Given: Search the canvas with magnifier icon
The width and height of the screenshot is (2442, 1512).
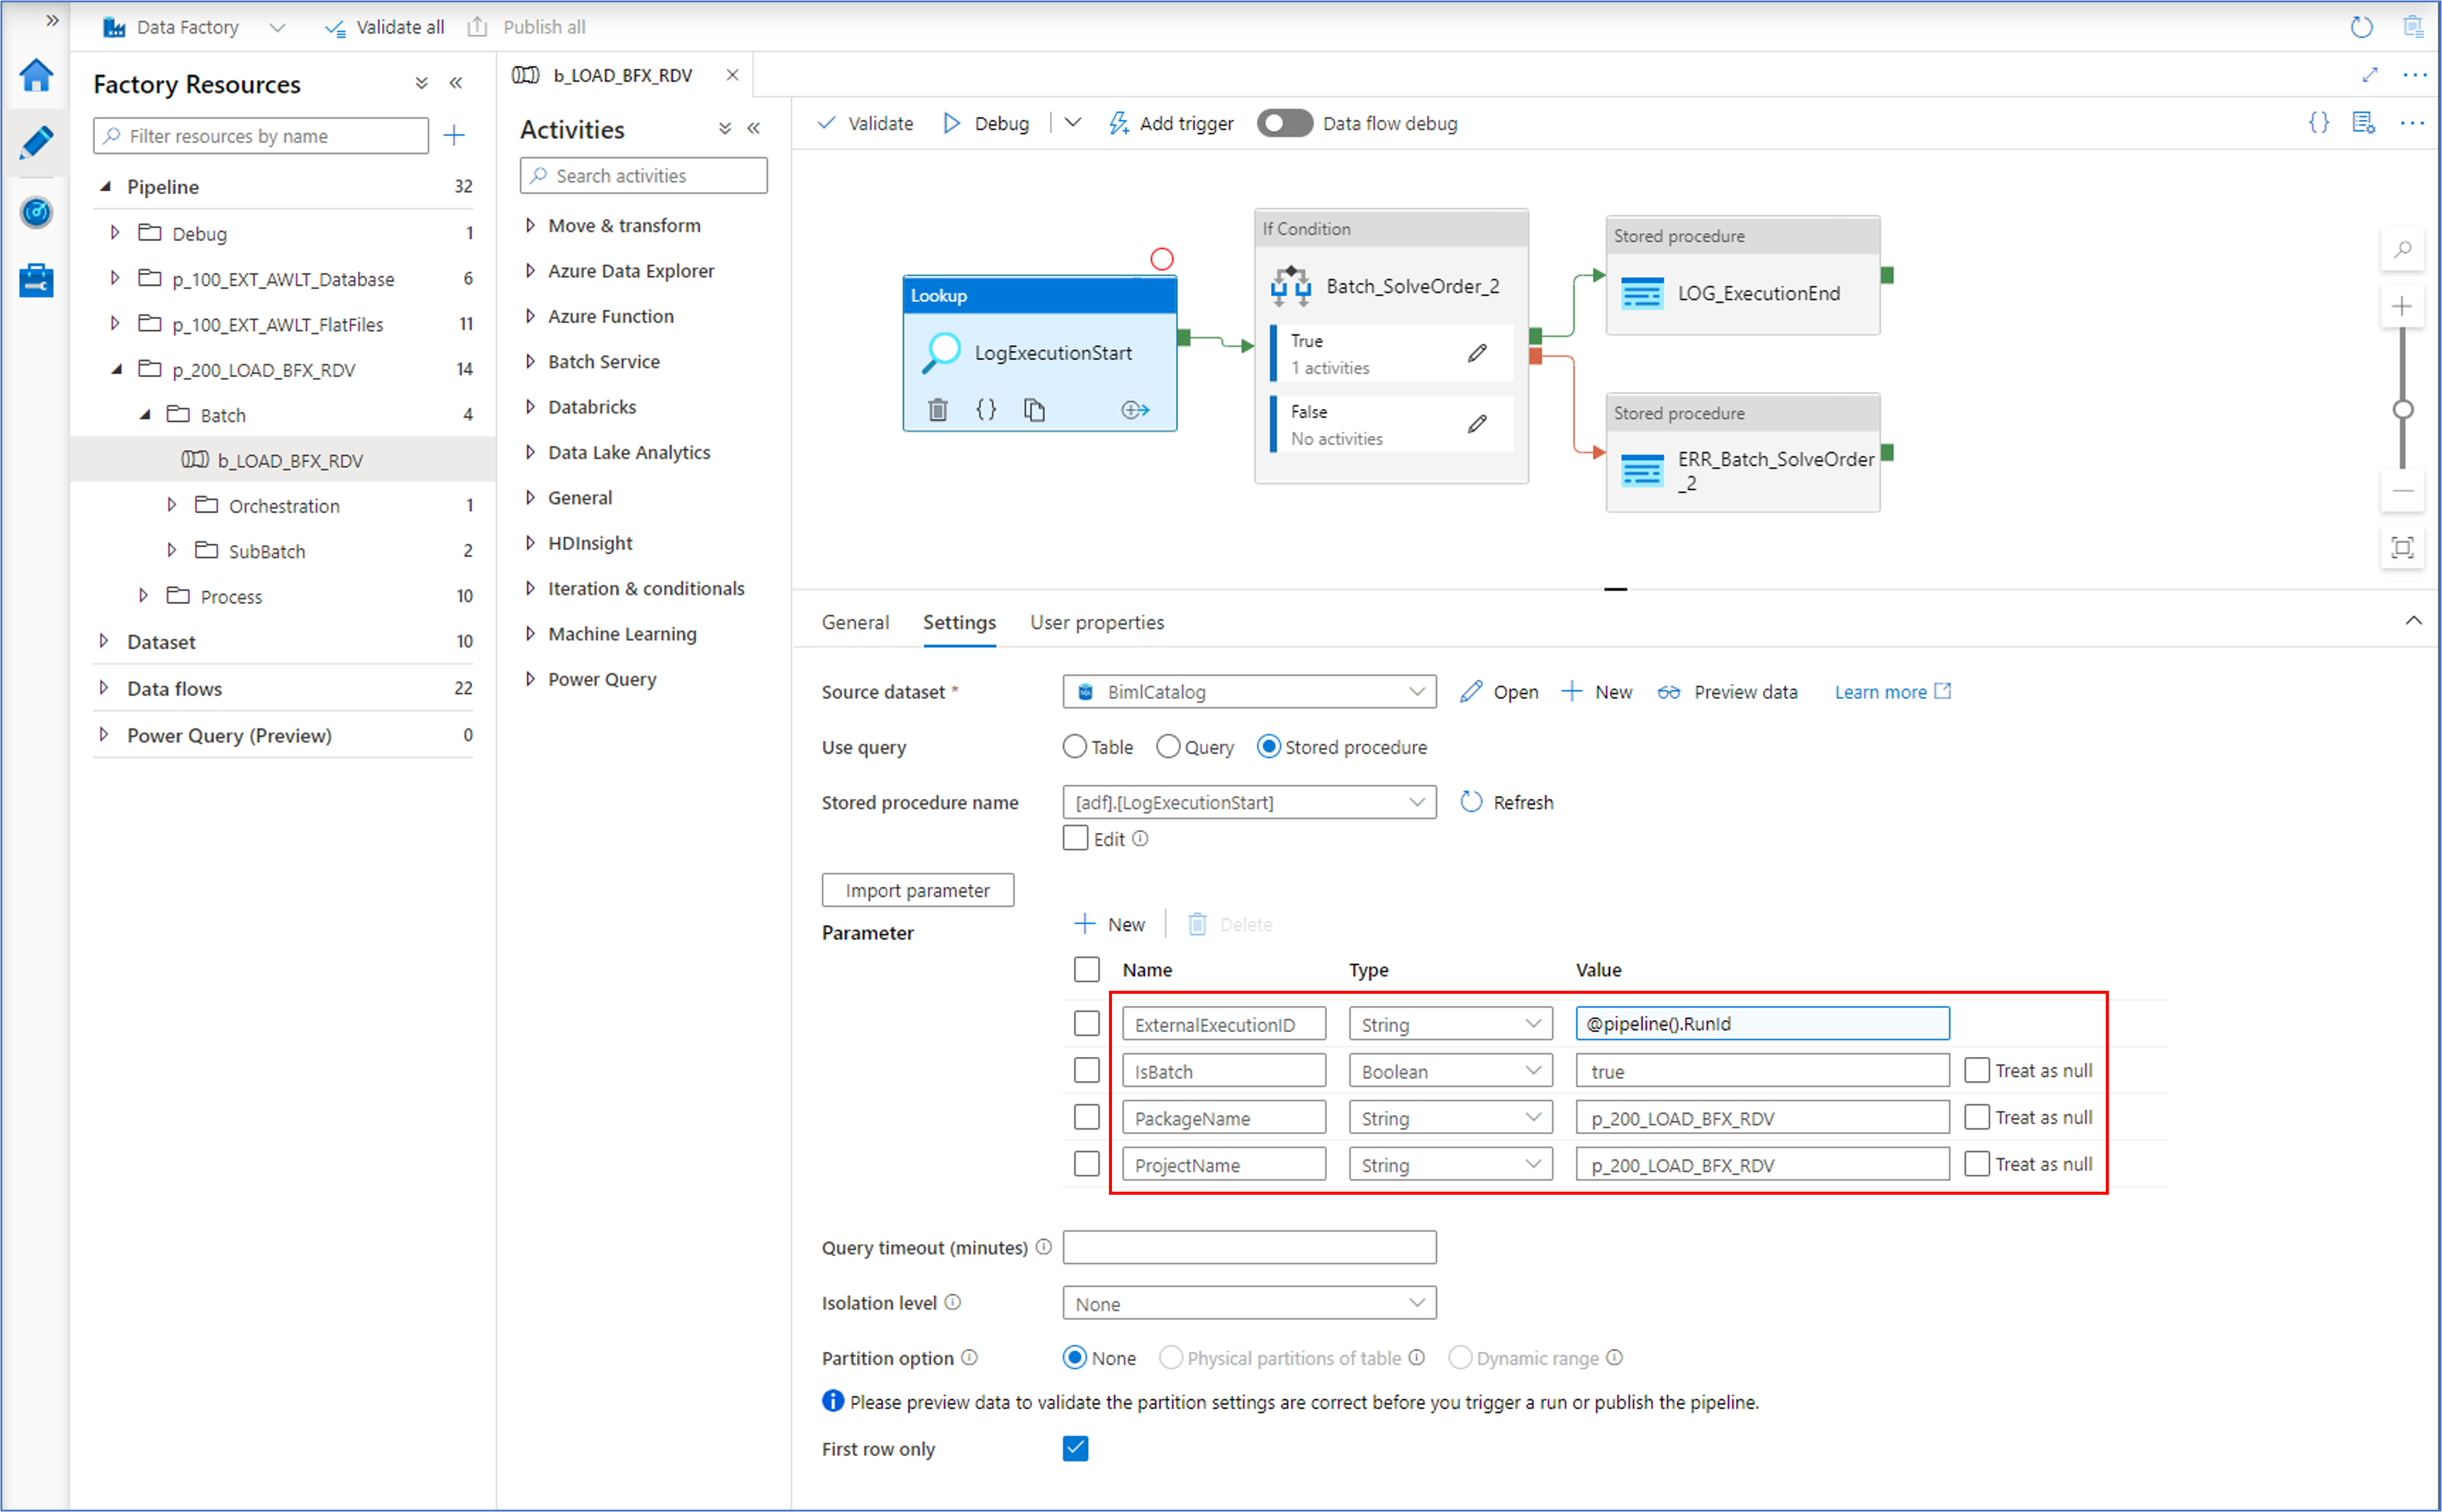Looking at the screenshot, I should [2402, 249].
